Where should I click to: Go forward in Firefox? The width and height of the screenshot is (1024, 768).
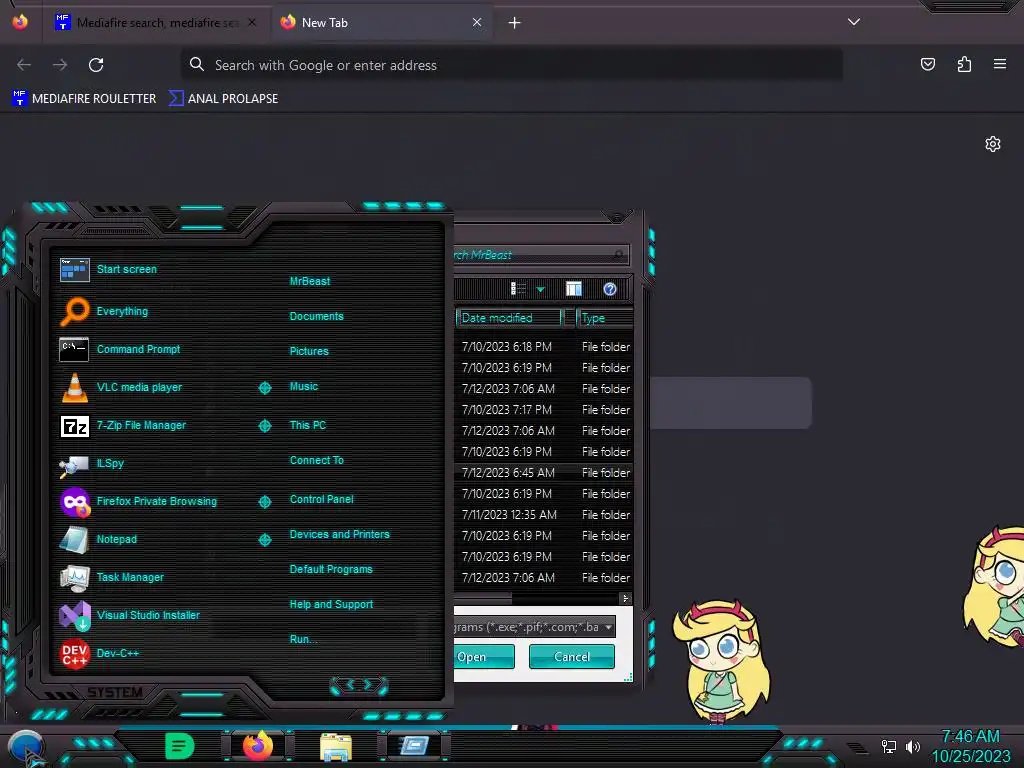[x=60, y=65]
